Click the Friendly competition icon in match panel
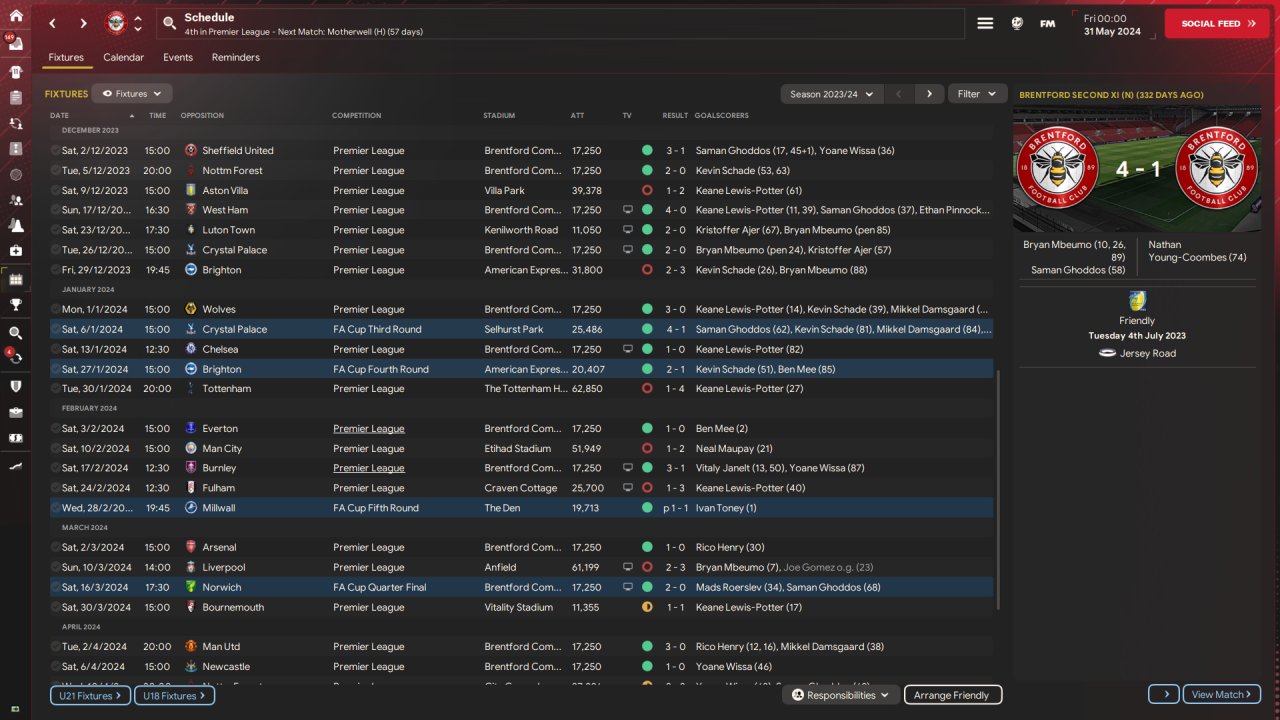The width and height of the screenshot is (1280, 720). point(1137,301)
